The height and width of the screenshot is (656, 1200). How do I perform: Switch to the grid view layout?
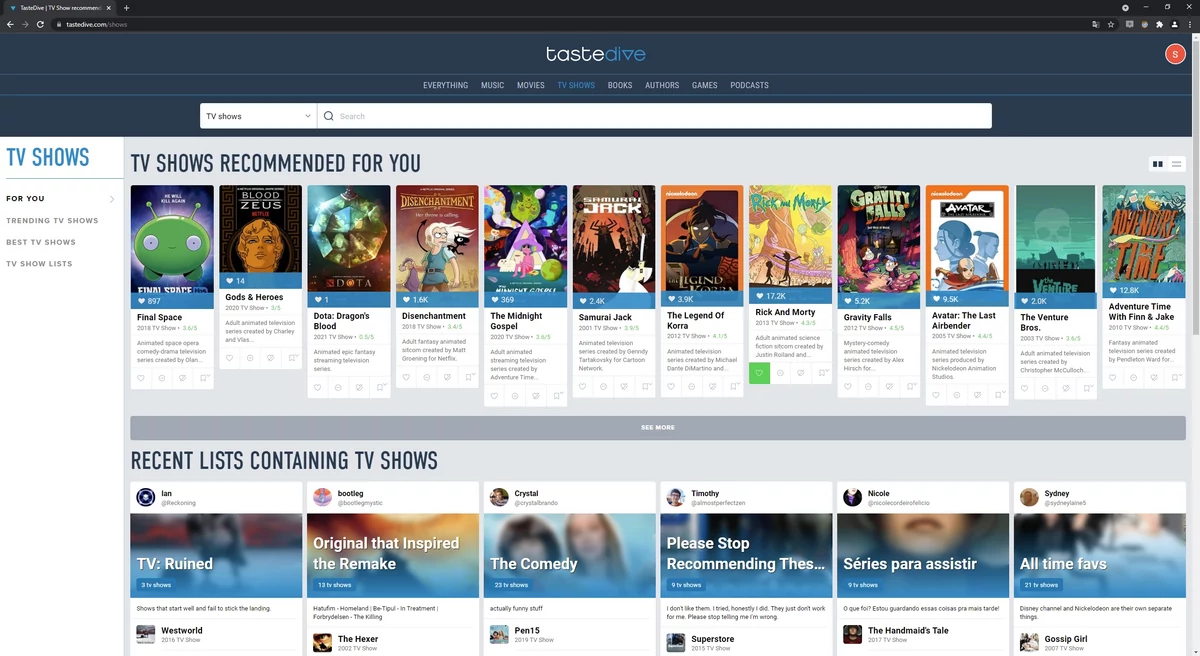click(x=1158, y=164)
